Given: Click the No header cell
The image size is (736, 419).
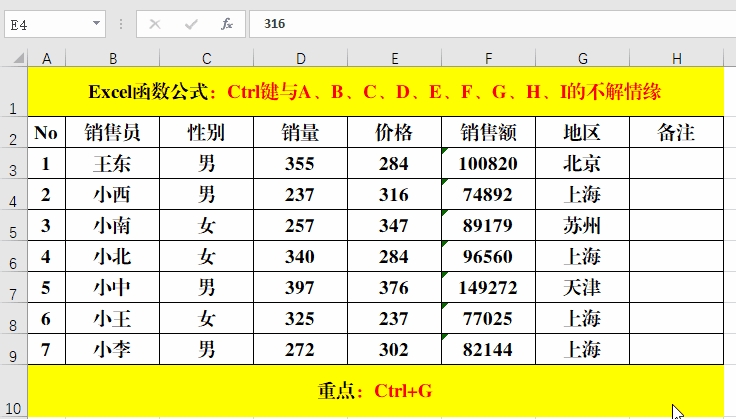Looking at the screenshot, I should [x=46, y=132].
